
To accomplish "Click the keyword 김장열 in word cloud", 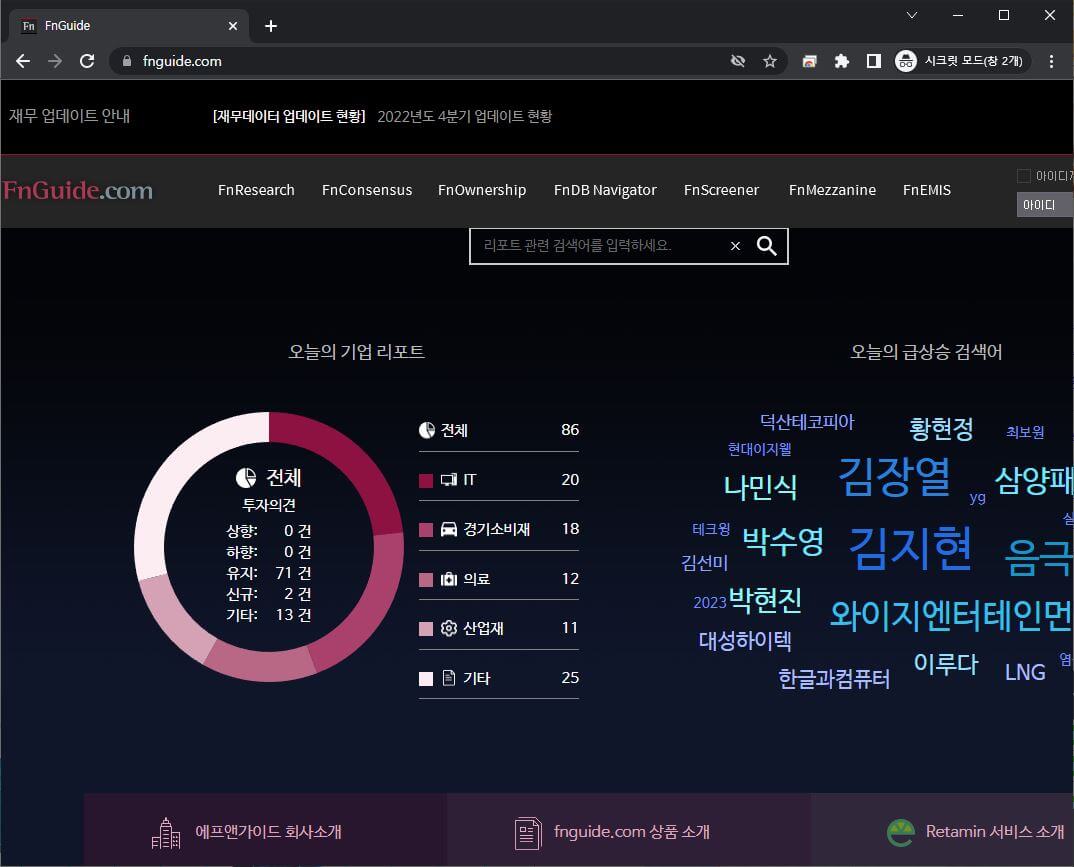I will coord(895,476).
